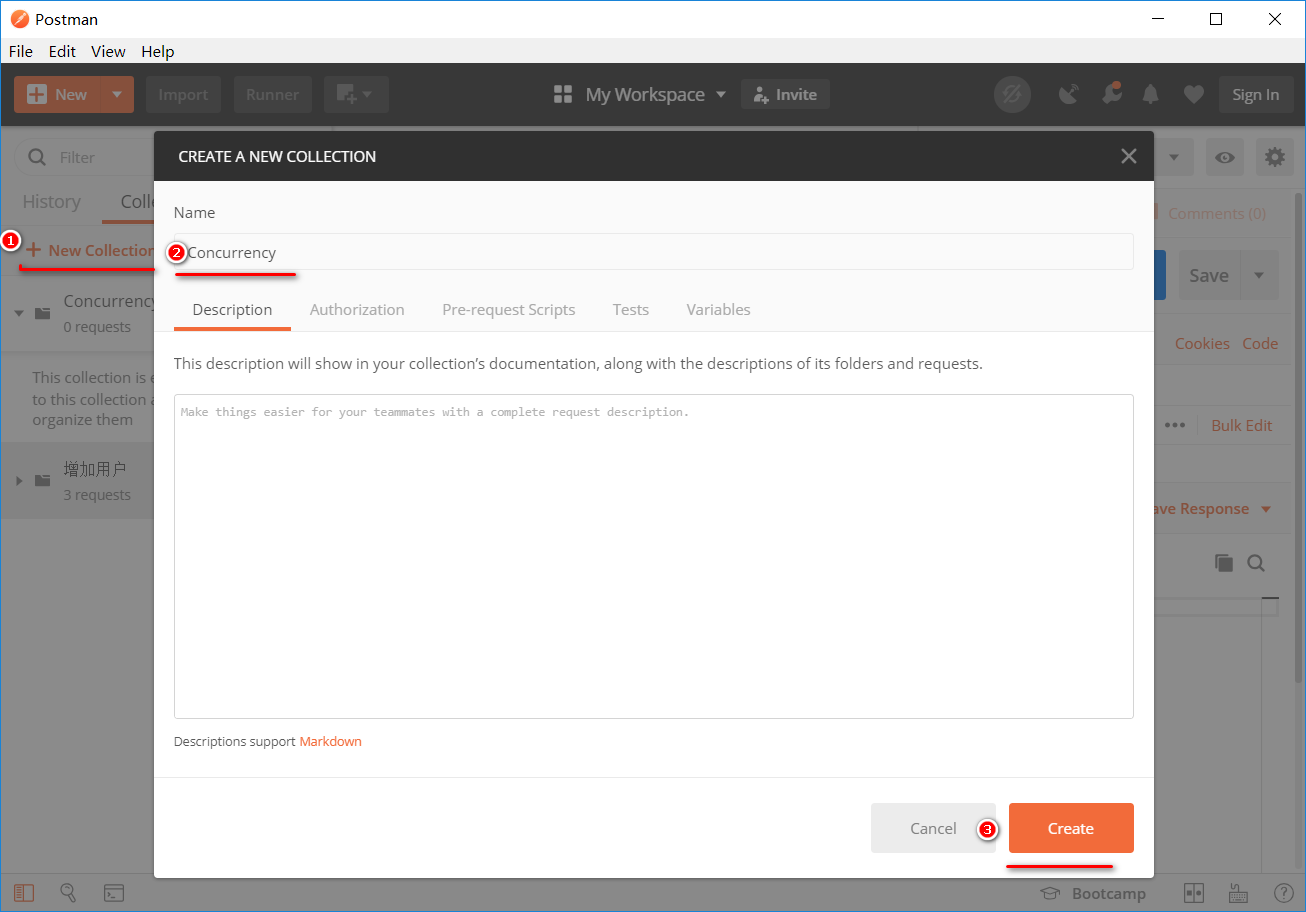Open the notifications bell icon

tap(1151, 95)
